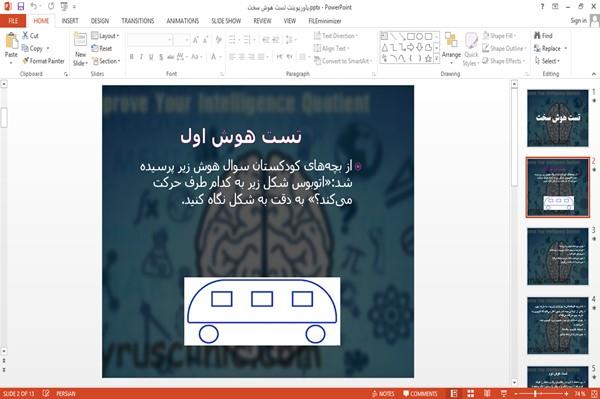Toggle Strikethrough formatting
600x399 pixels.
(x=170, y=57)
